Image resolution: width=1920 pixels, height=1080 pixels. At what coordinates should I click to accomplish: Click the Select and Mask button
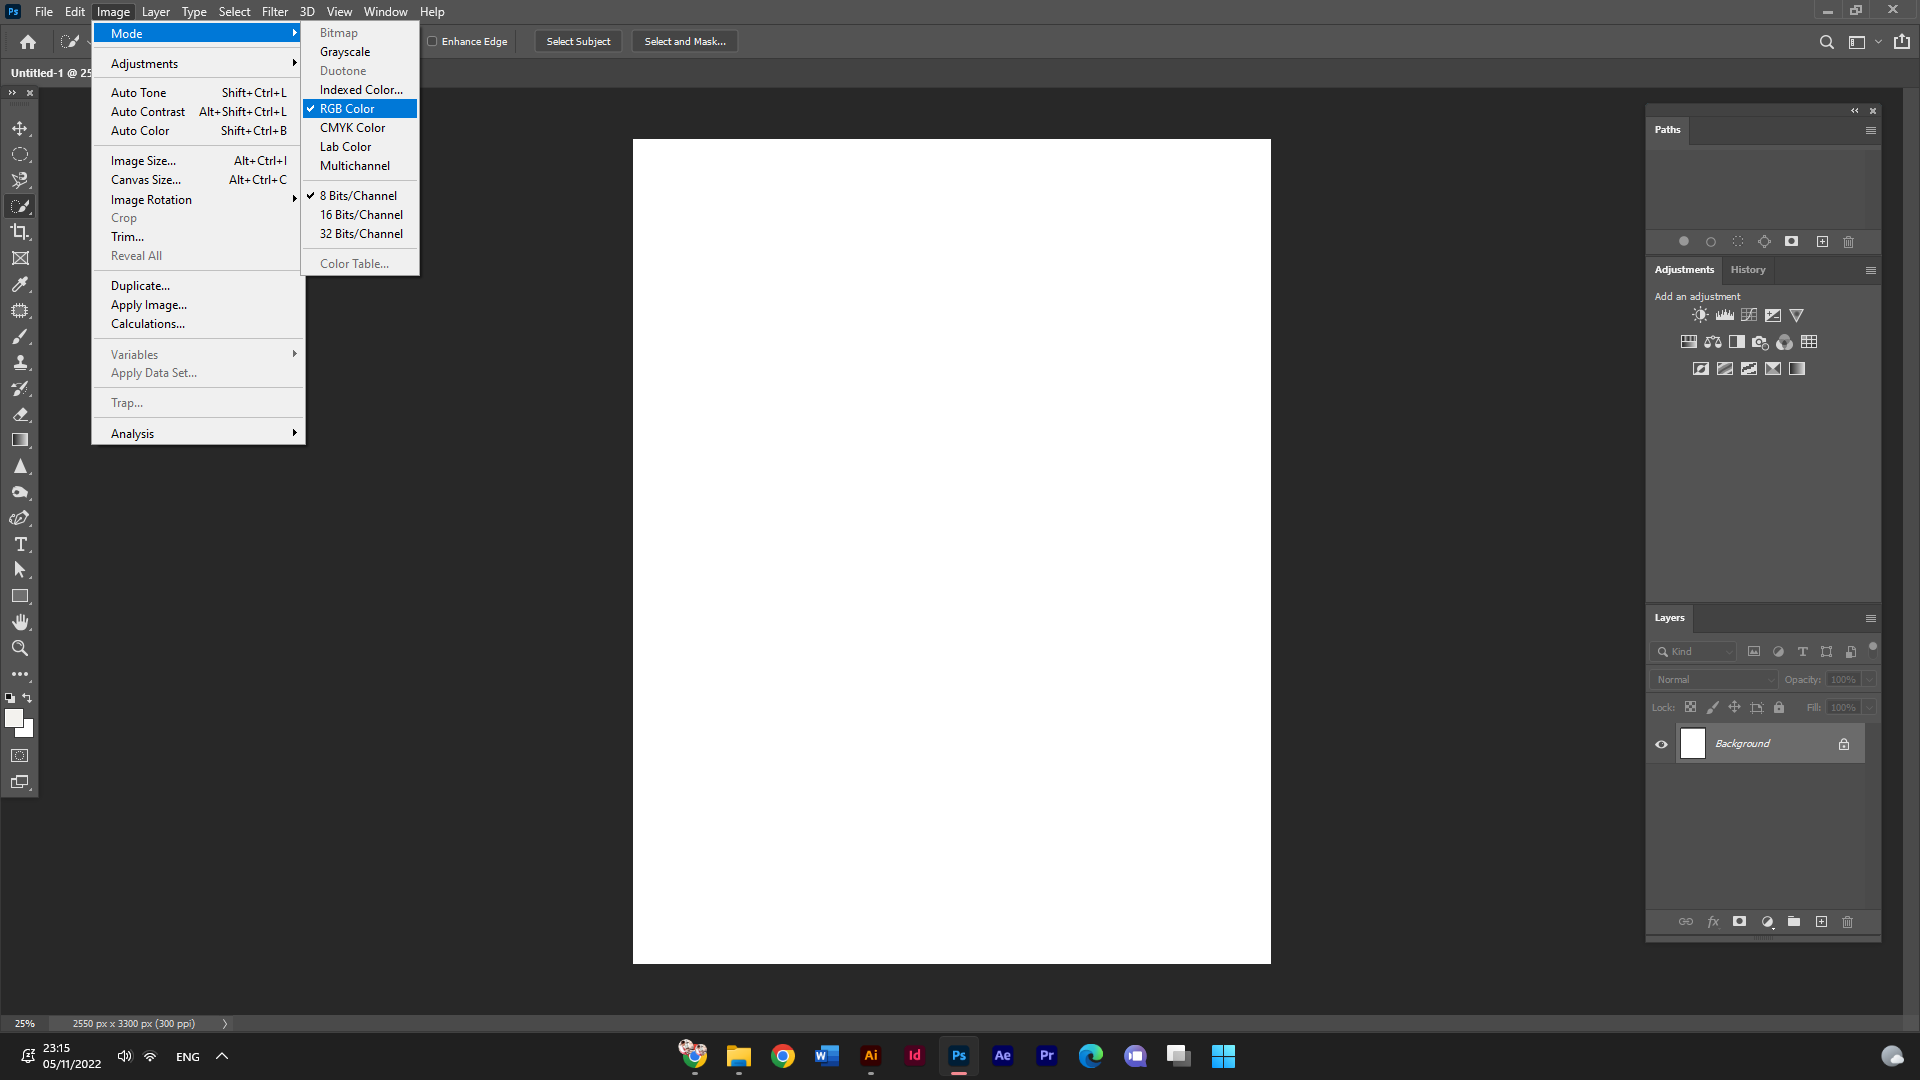pyautogui.click(x=685, y=42)
